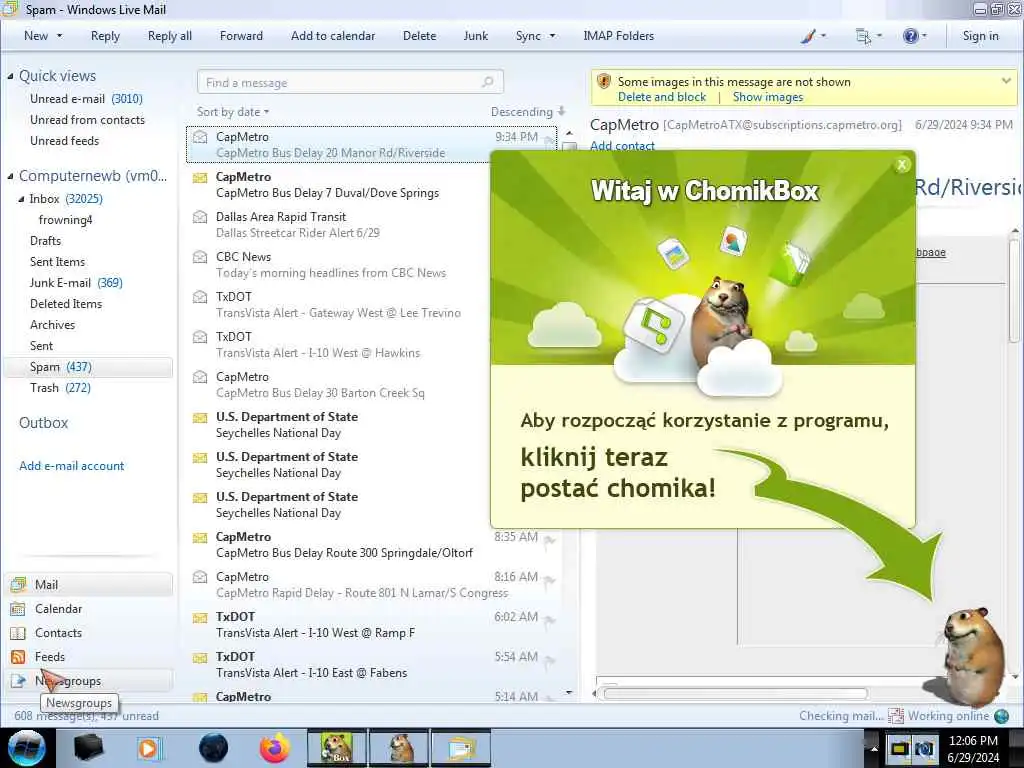Show hidden system tray icons
Viewport: 1024px width, 768px height.
coord(874,748)
